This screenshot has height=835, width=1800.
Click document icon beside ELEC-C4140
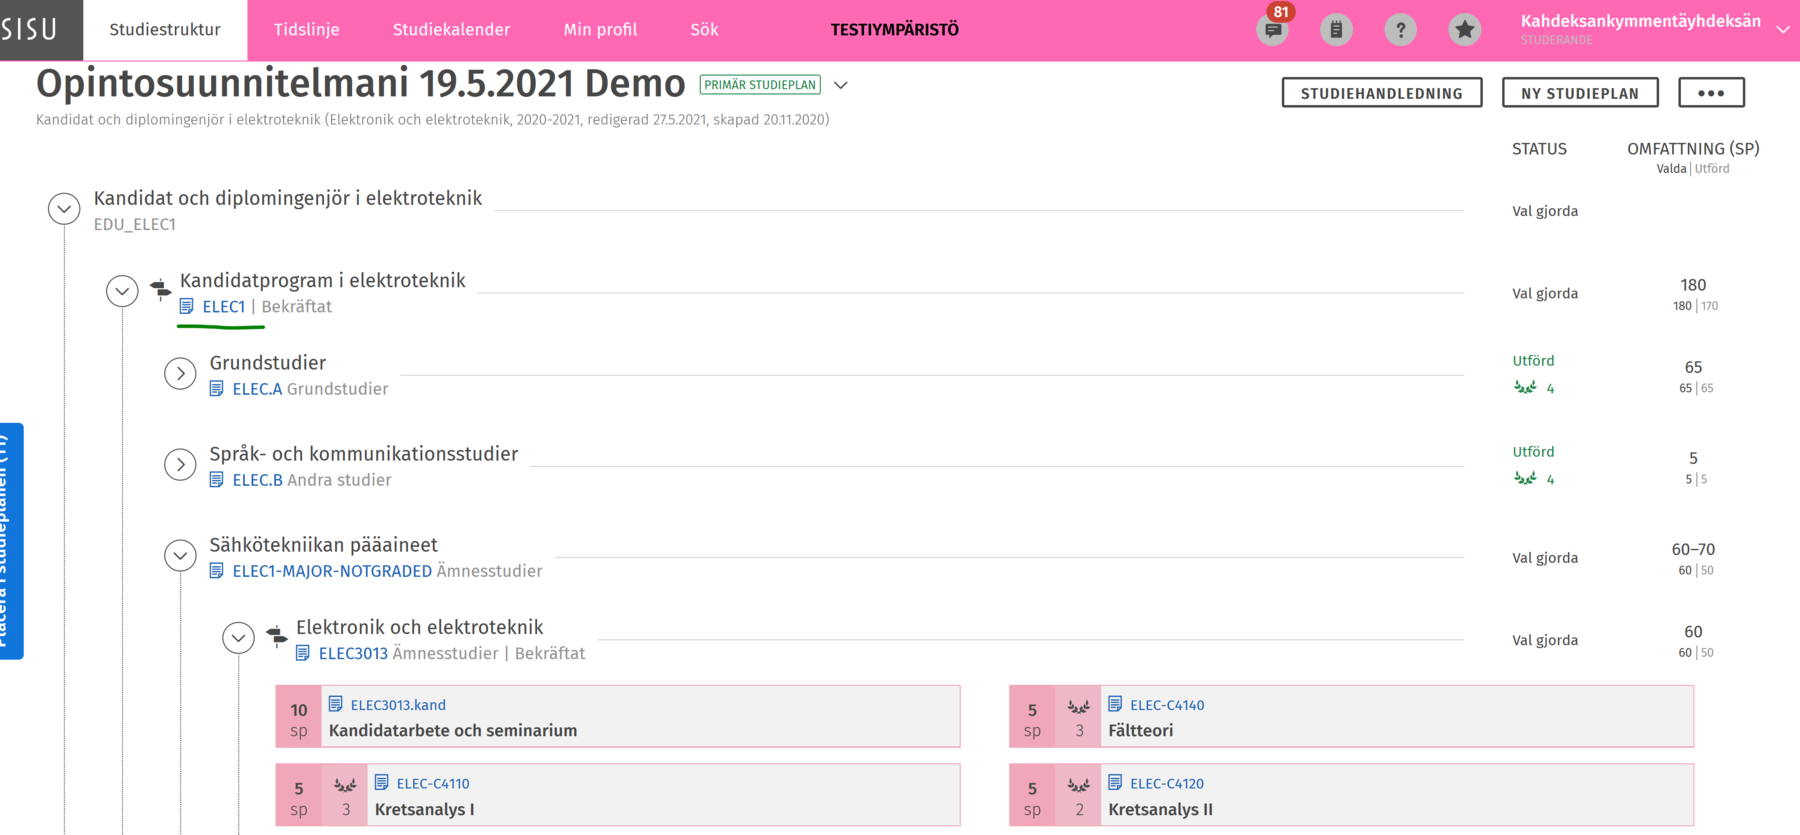pos(1115,704)
